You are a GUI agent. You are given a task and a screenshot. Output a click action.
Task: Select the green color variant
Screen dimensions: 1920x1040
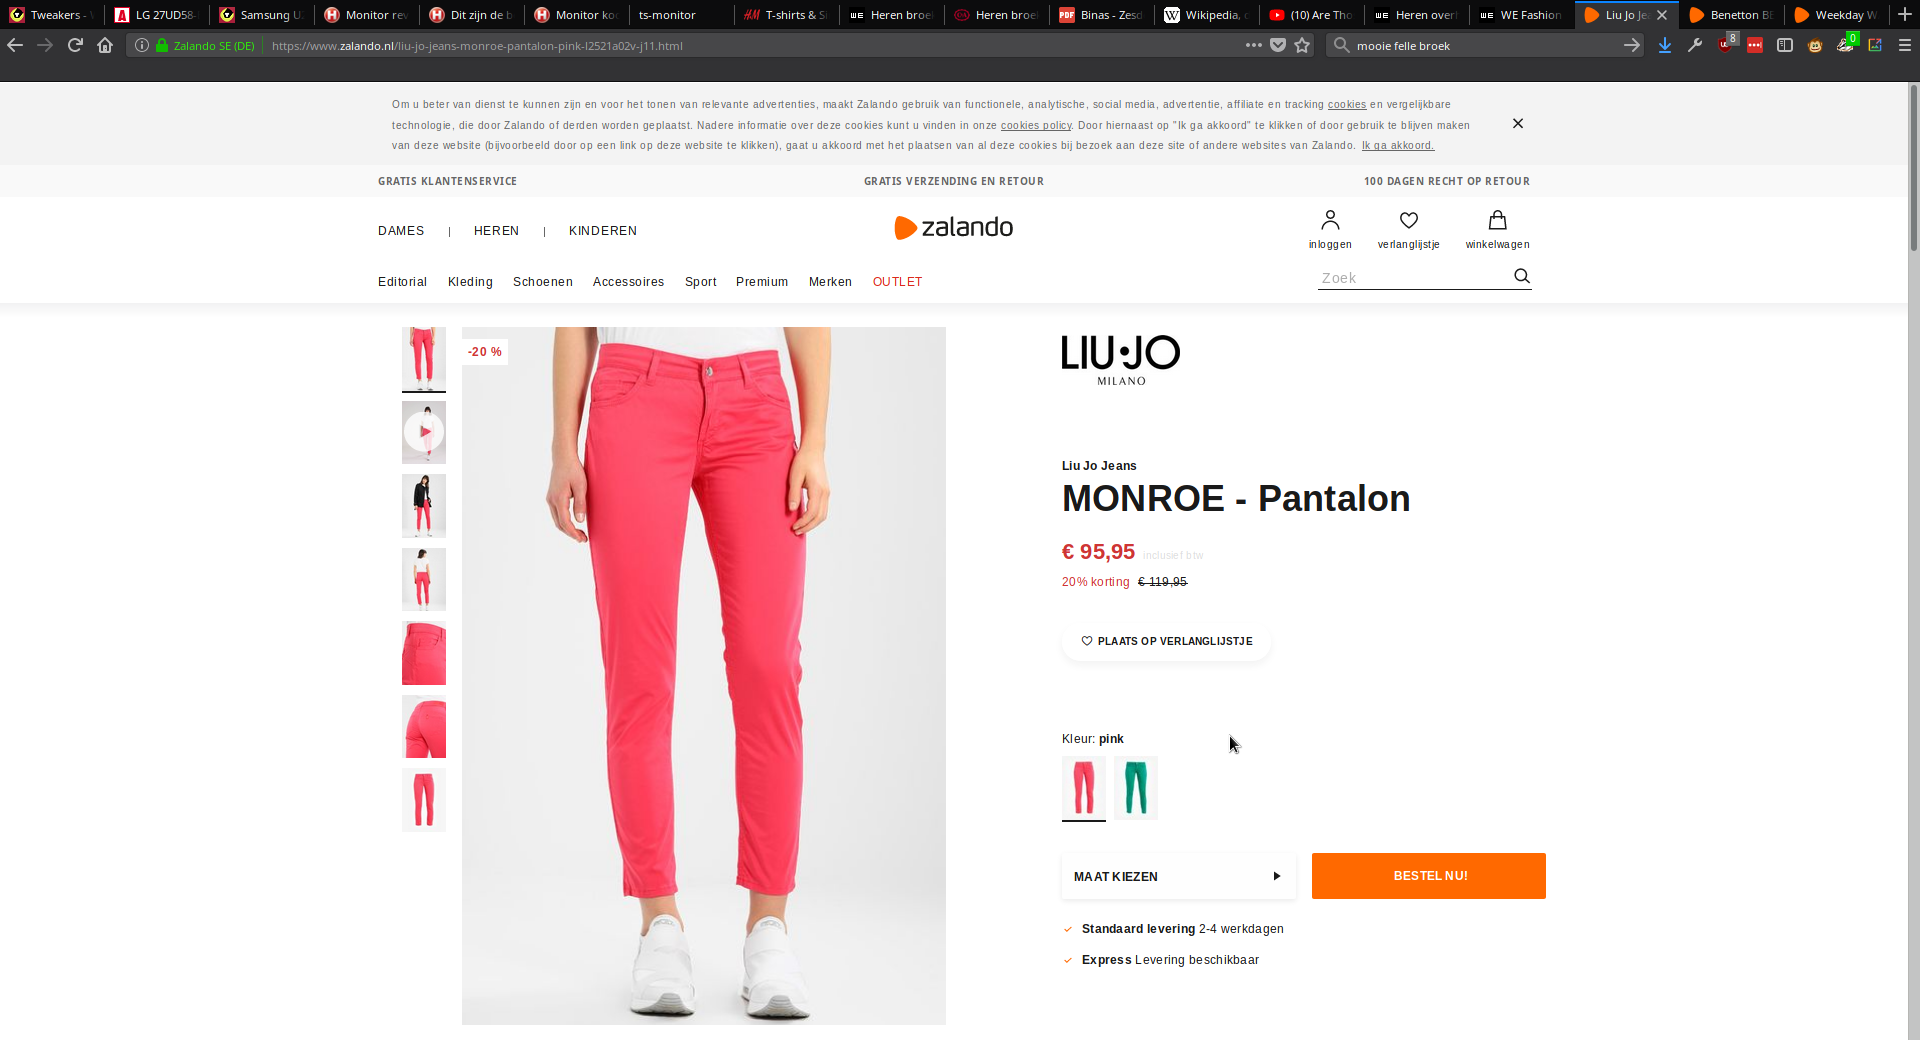tap(1136, 788)
